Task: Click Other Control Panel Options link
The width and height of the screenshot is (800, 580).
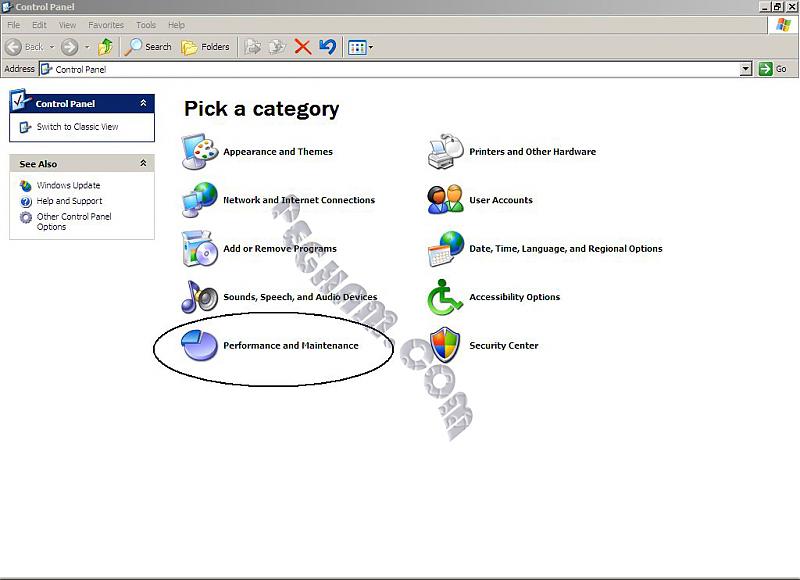Action: point(74,222)
